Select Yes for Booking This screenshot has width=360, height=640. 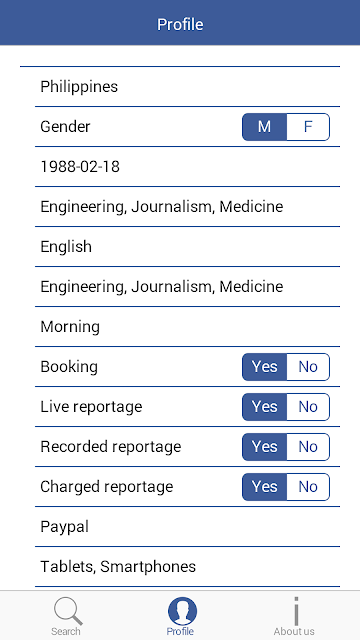264,367
